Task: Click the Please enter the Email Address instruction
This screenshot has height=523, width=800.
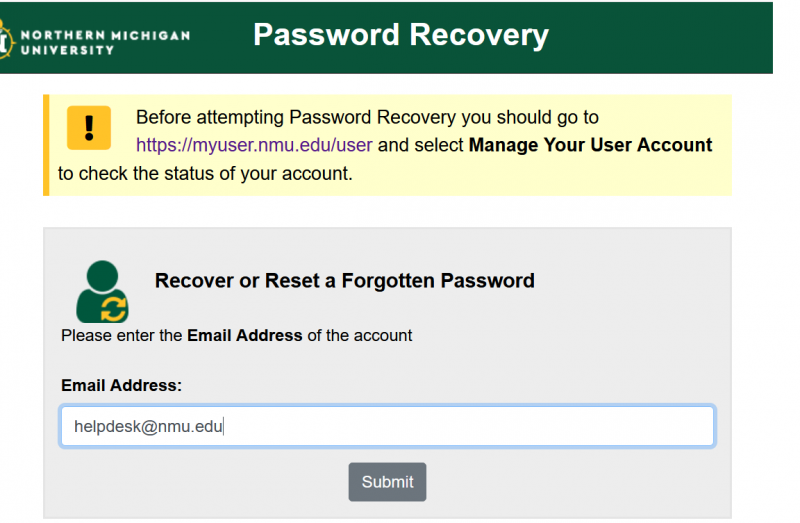Action: (236, 335)
